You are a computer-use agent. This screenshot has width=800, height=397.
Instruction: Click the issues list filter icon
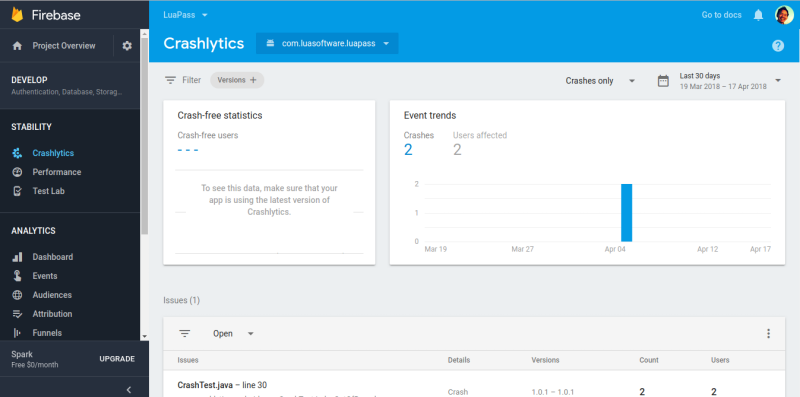tap(185, 334)
